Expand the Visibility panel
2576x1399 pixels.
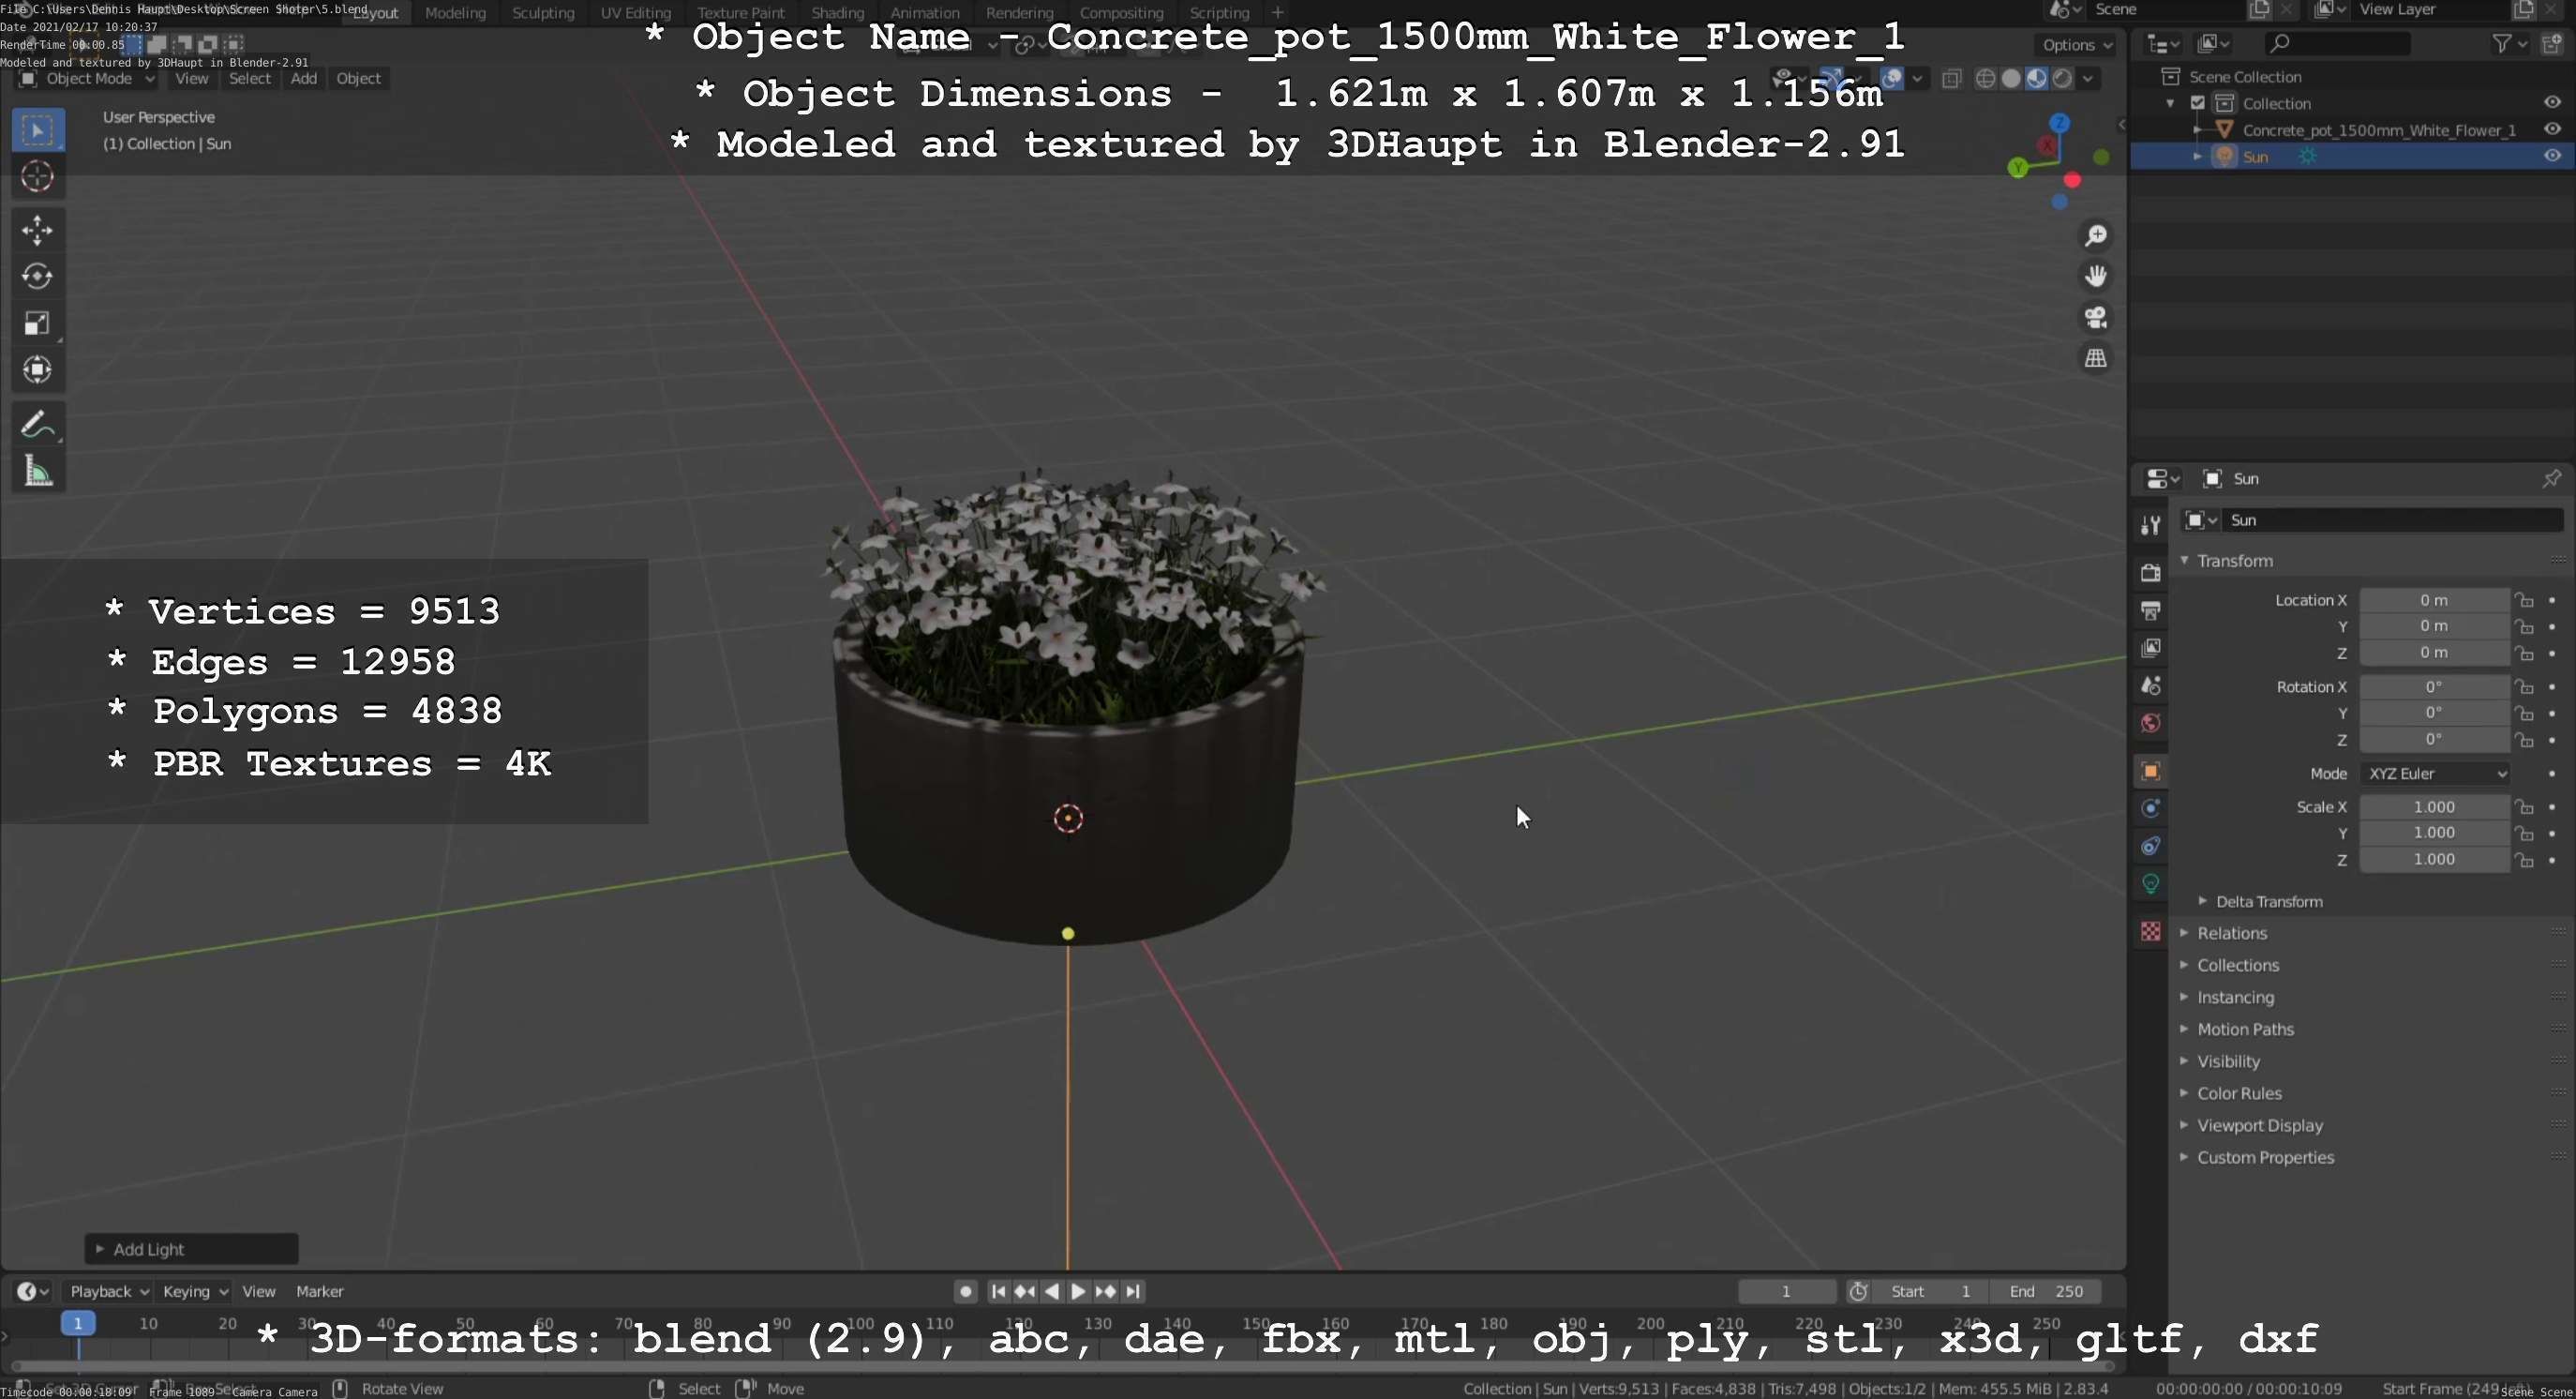(2228, 1061)
